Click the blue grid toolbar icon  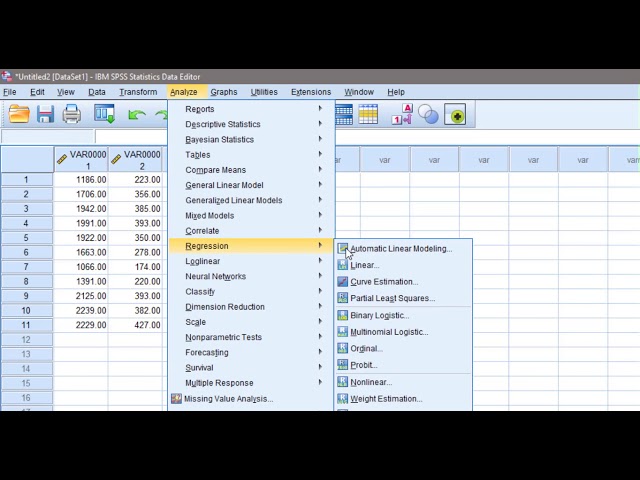[344, 114]
